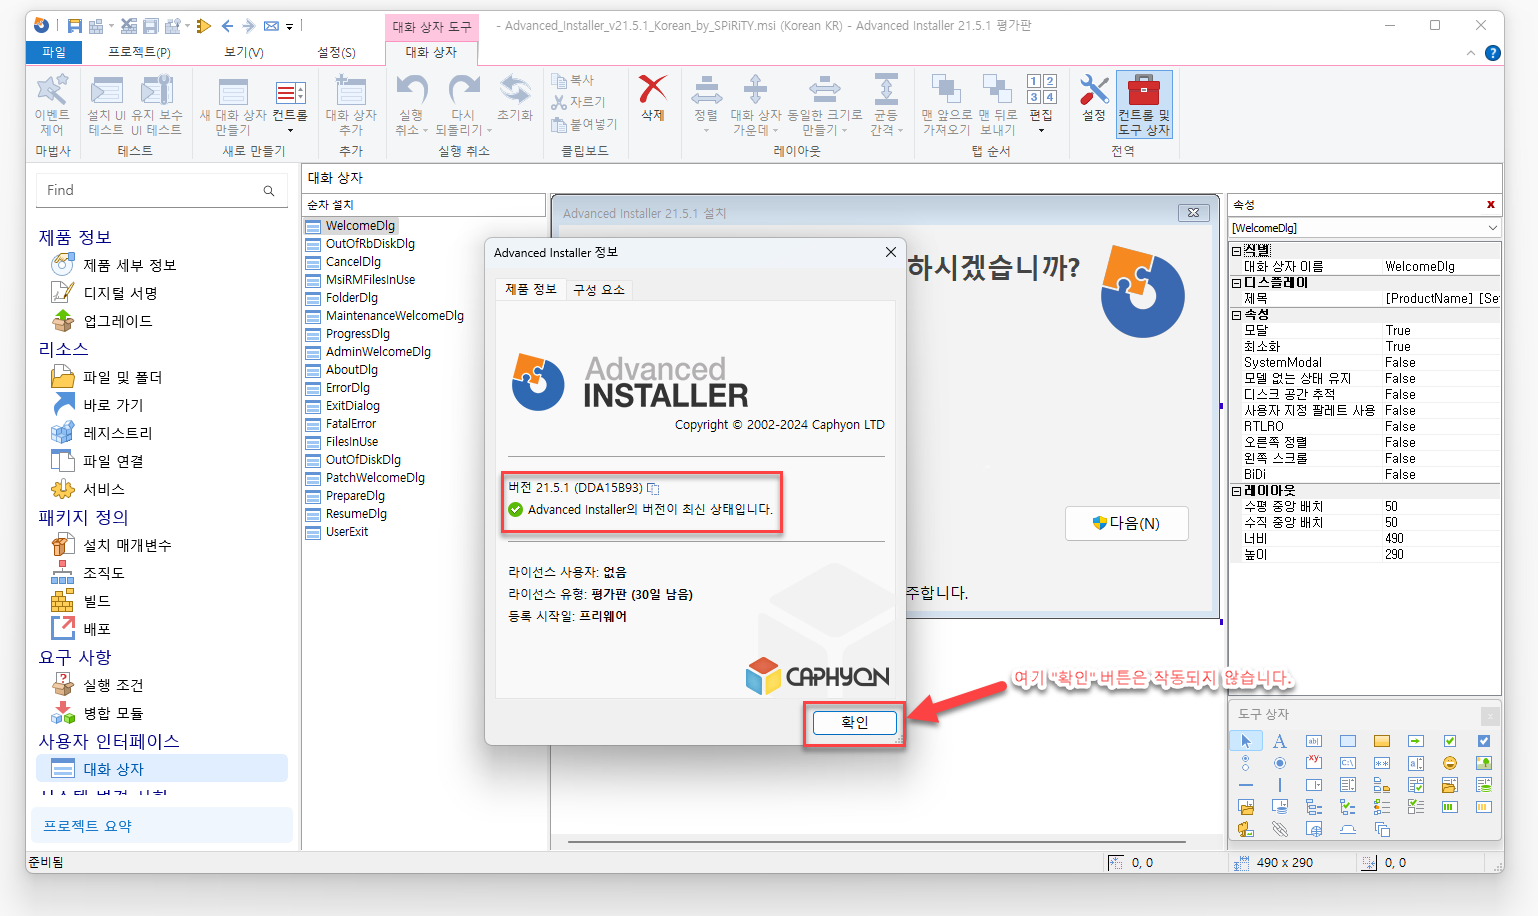
Task: Choose the password '**' field toolbox control
Action: [x=1382, y=763]
